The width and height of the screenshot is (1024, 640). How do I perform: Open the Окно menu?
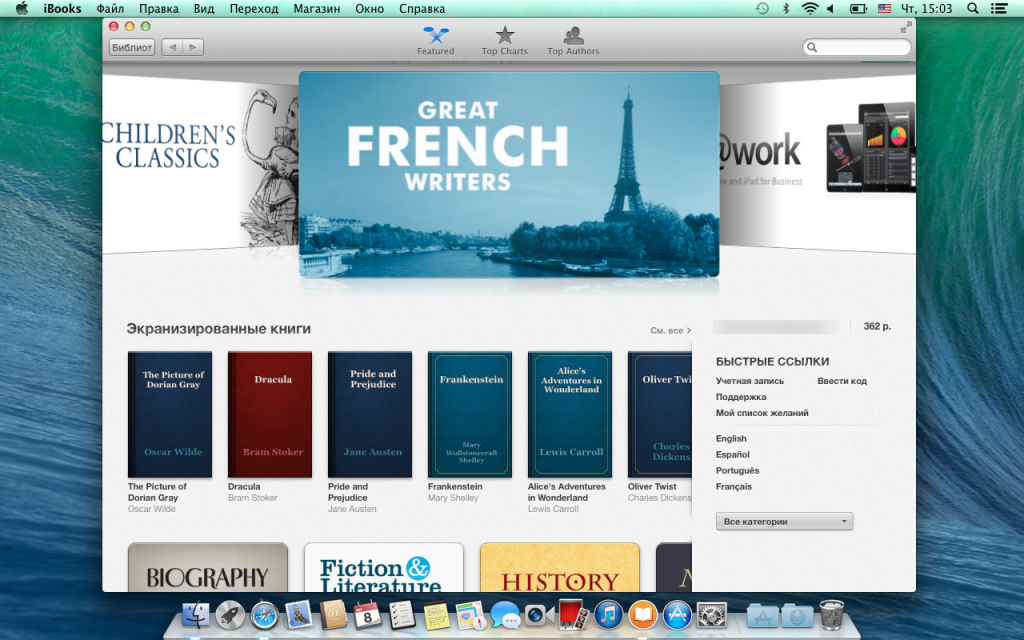click(x=370, y=8)
